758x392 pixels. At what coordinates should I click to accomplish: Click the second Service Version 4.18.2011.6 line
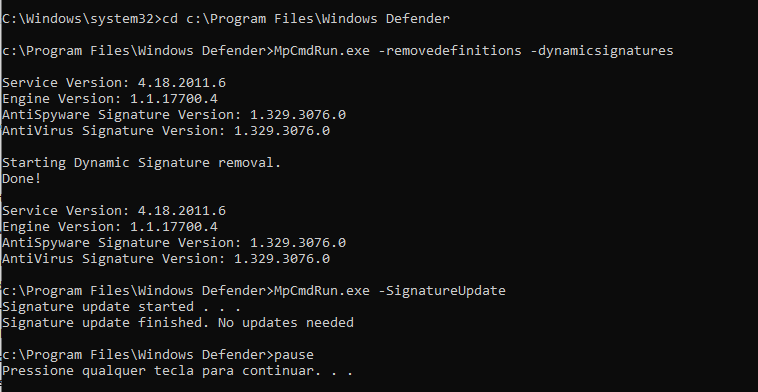pyautogui.click(x=114, y=211)
